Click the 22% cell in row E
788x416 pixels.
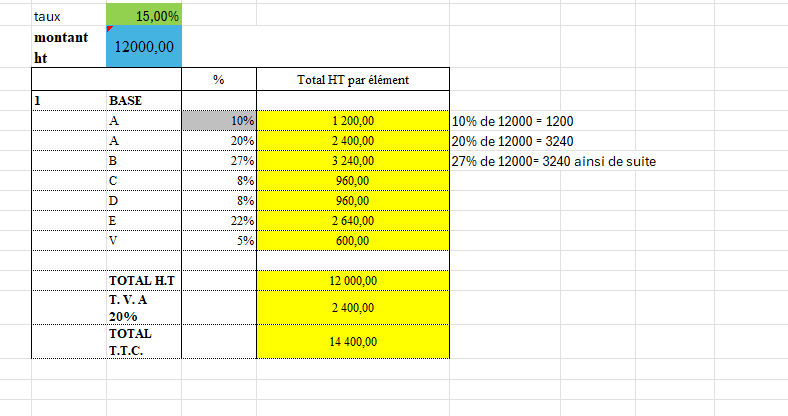tap(219, 220)
